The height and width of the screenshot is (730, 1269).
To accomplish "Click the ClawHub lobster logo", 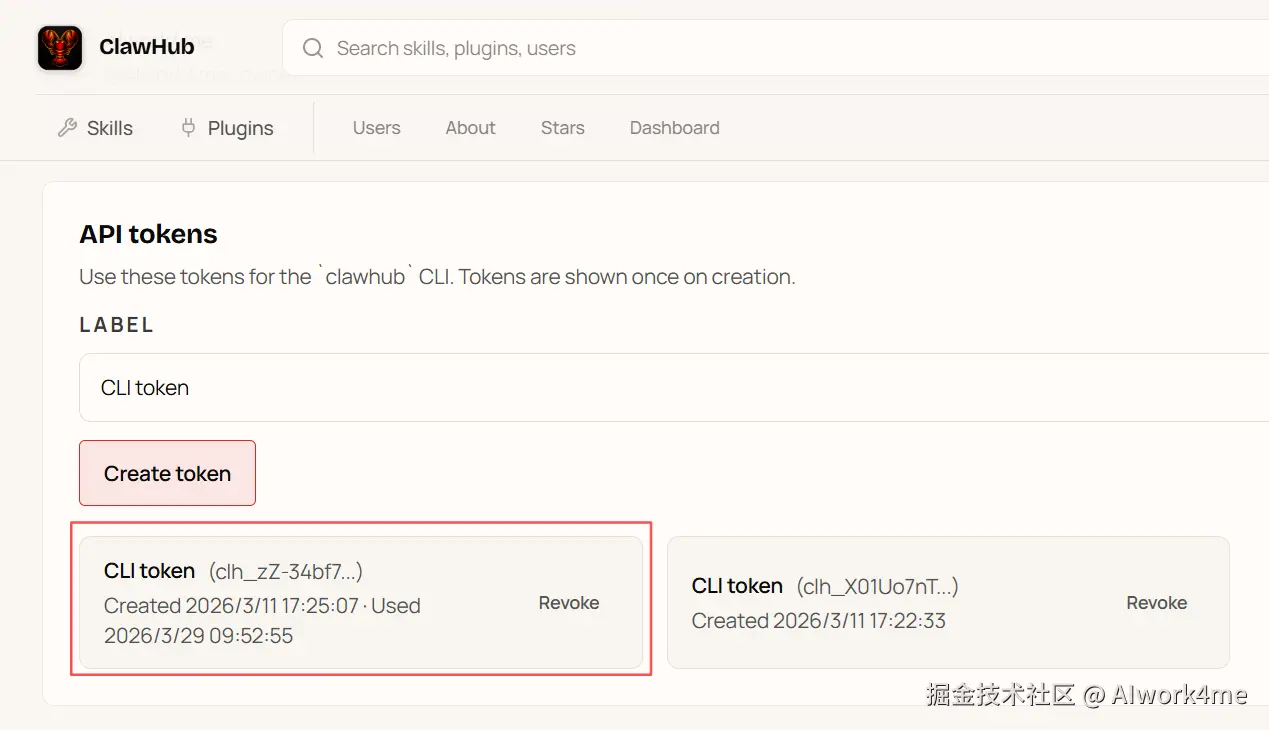I will (60, 48).
